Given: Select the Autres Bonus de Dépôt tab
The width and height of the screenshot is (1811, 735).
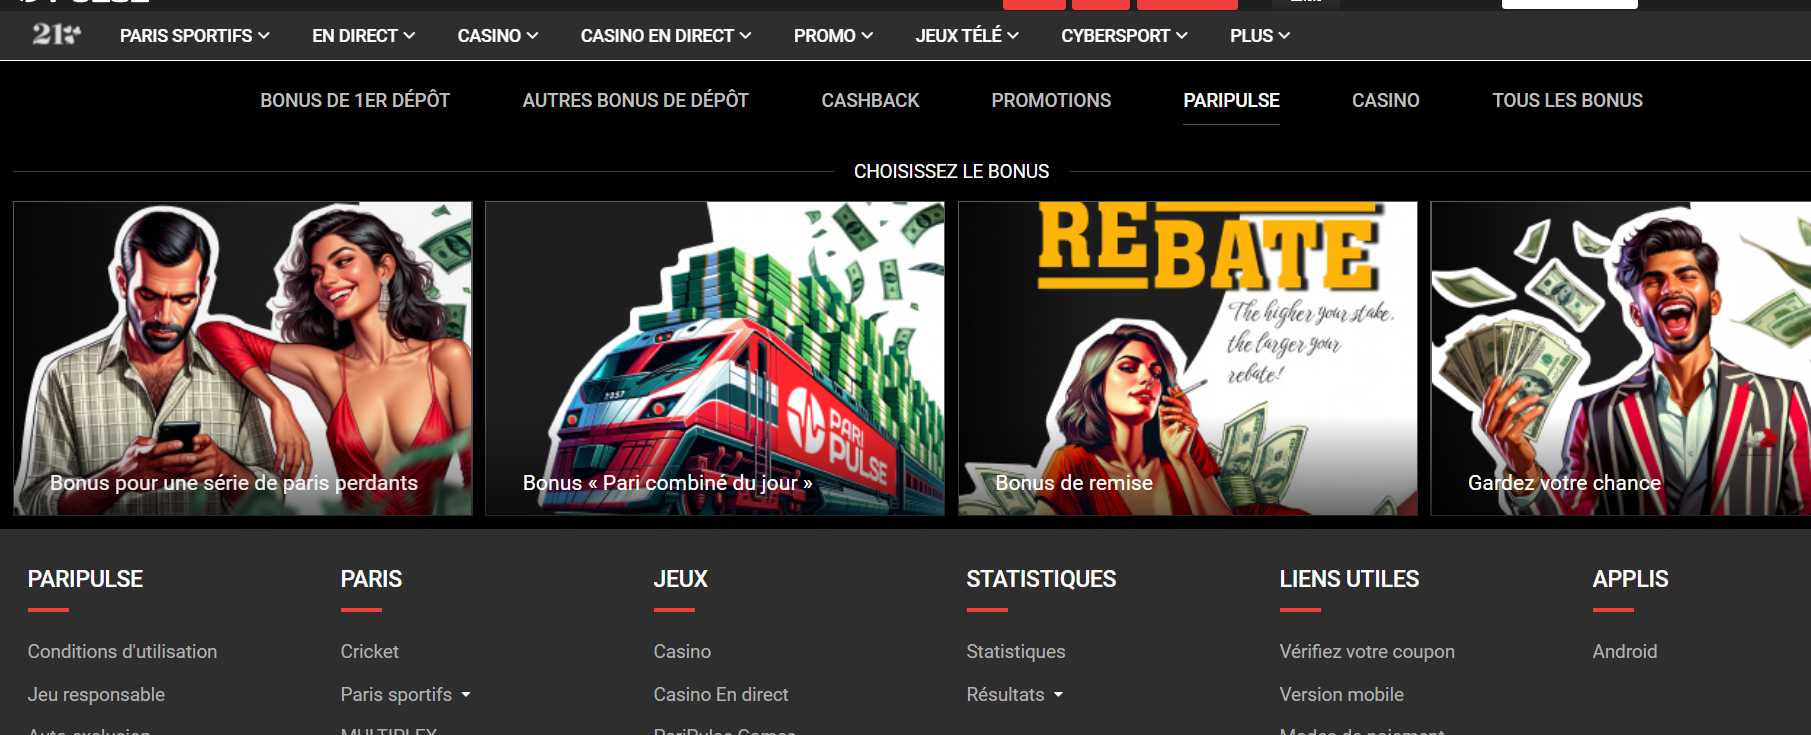Looking at the screenshot, I should (635, 100).
